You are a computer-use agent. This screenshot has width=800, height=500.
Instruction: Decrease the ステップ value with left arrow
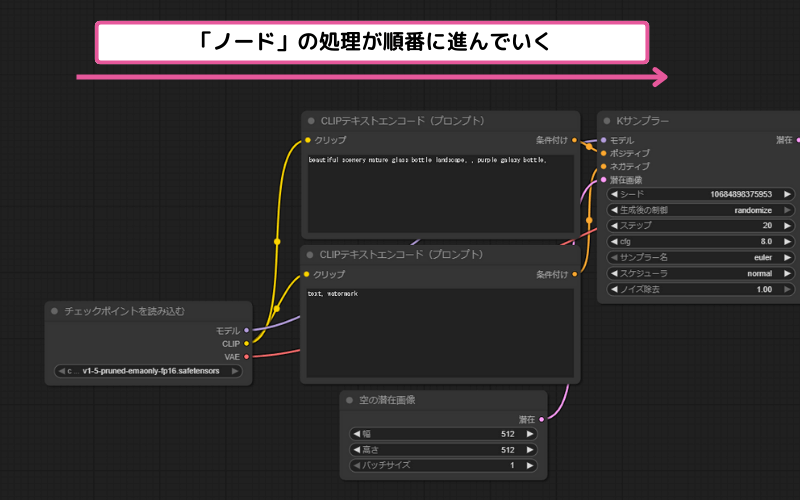[614, 226]
